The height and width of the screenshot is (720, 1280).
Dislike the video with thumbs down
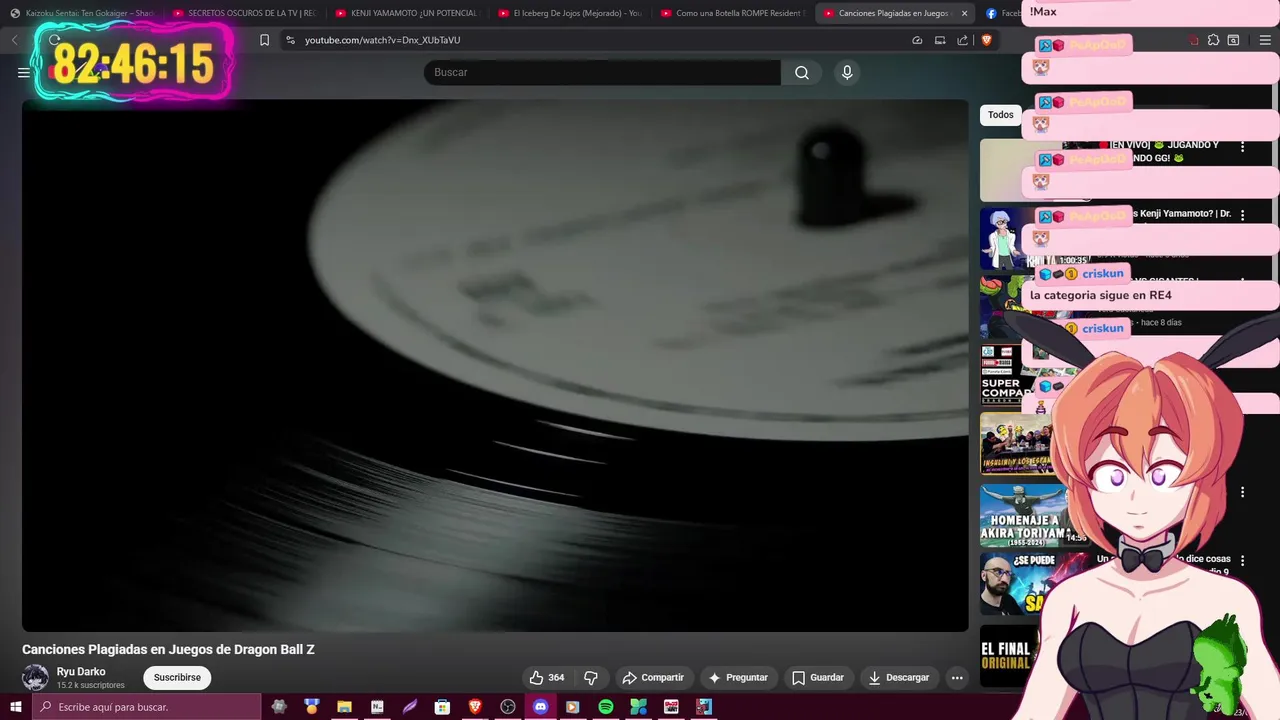591,677
